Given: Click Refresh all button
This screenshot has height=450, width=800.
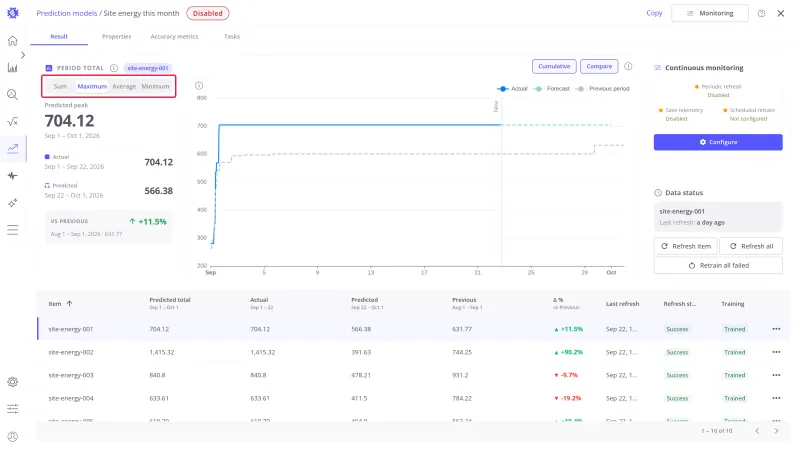Looking at the screenshot, I should (x=751, y=246).
